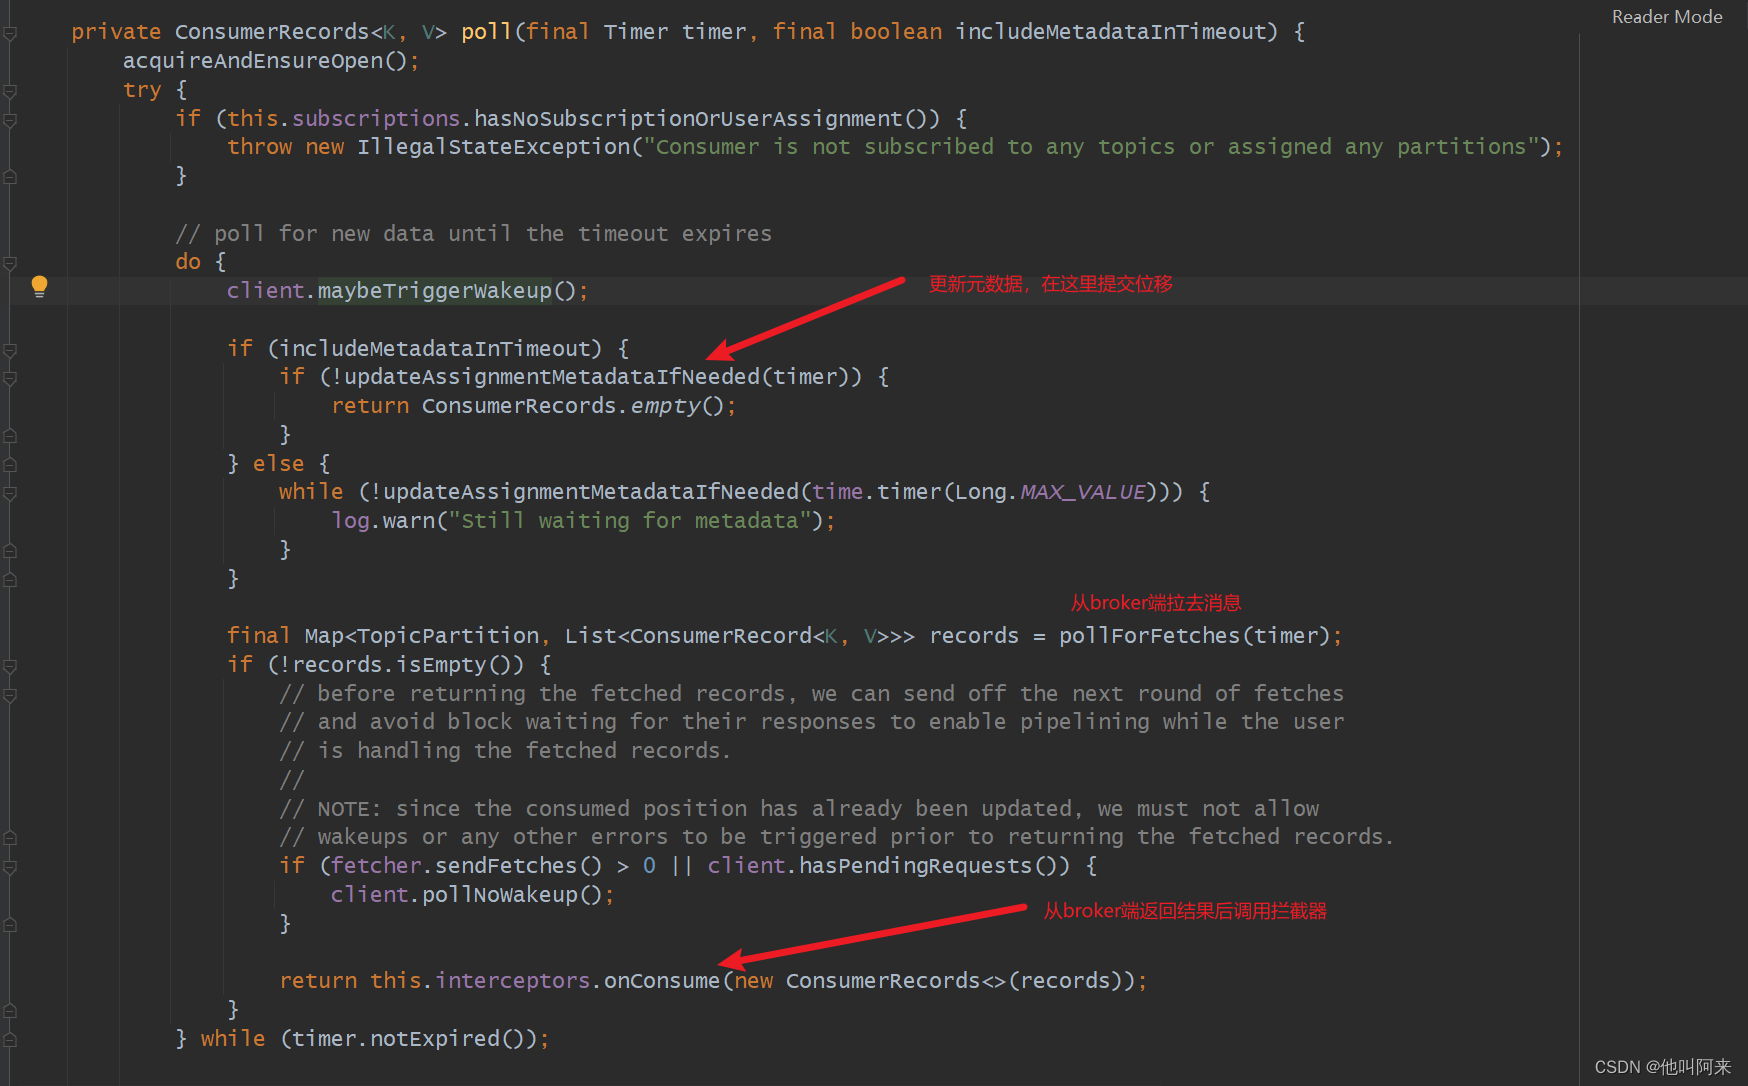Click the fold end marker at 'while (timer.notExpired())'
Screen dimensions: 1748x1086
click(x=10, y=1040)
